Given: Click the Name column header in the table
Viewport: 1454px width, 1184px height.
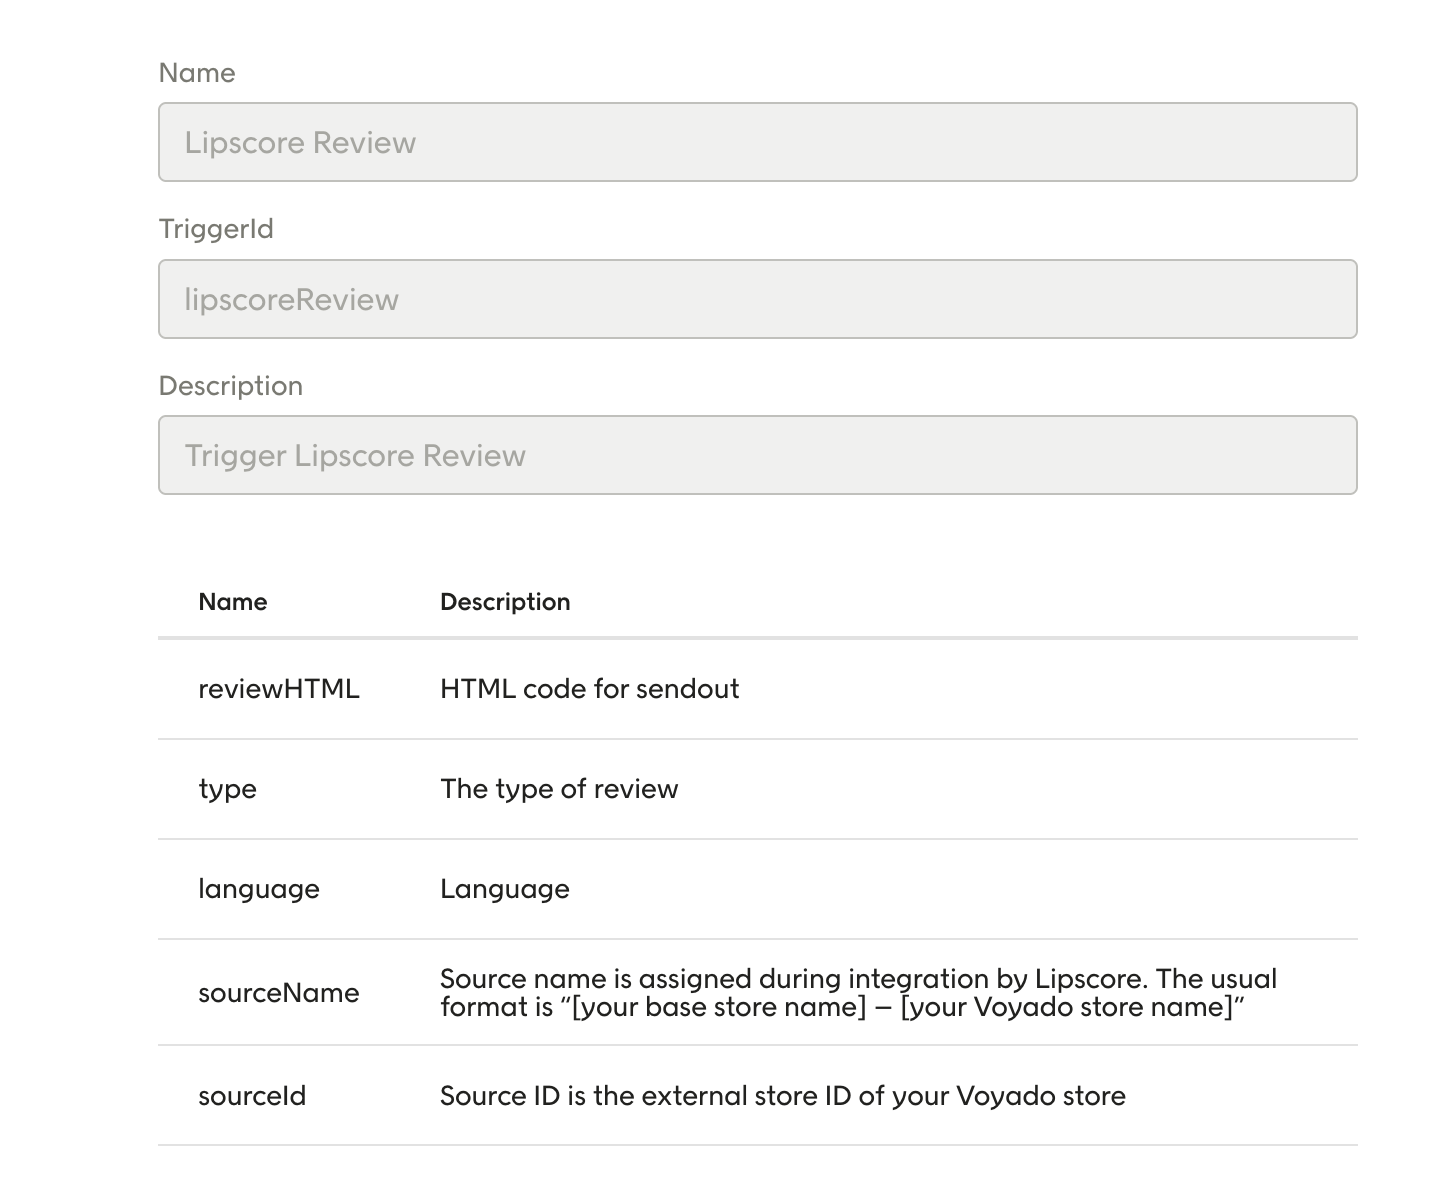Looking at the screenshot, I should (x=232, y=601).
